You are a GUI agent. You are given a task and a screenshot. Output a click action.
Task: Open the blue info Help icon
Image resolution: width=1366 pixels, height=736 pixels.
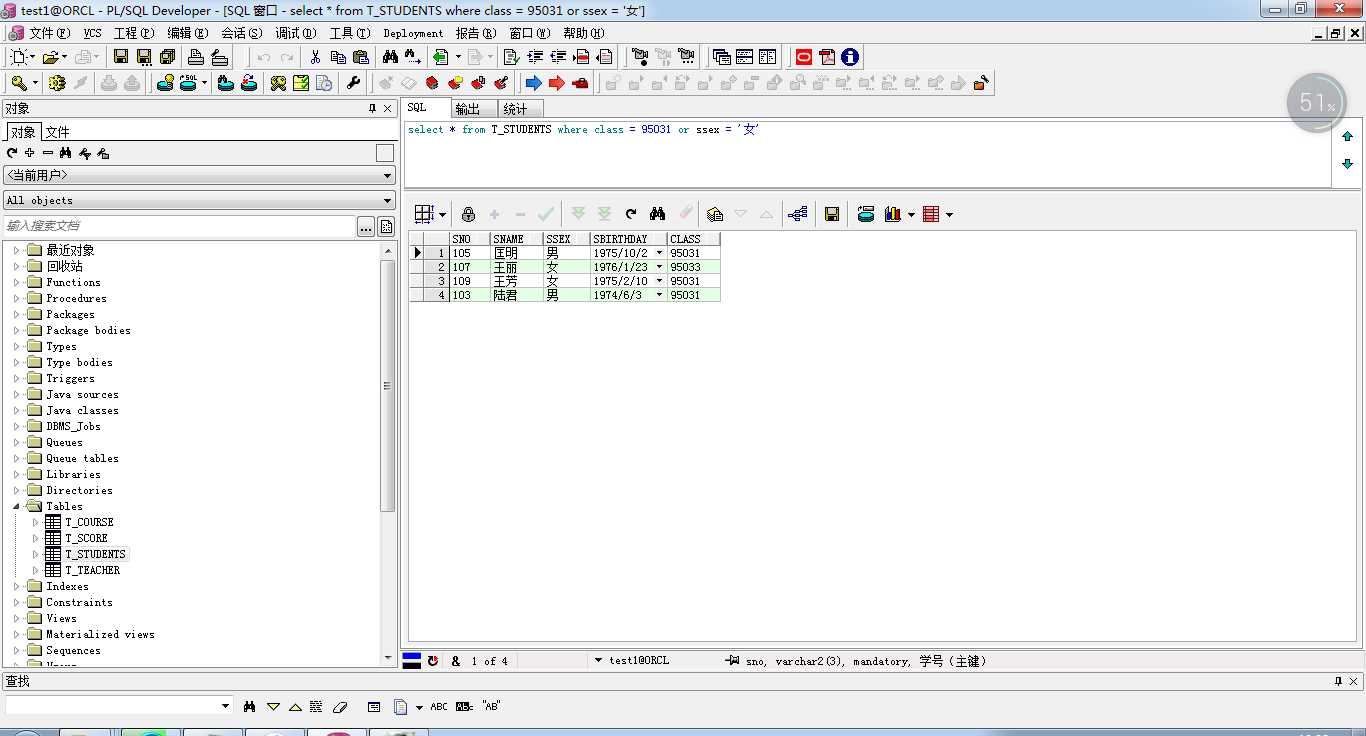tap(850, 57)
